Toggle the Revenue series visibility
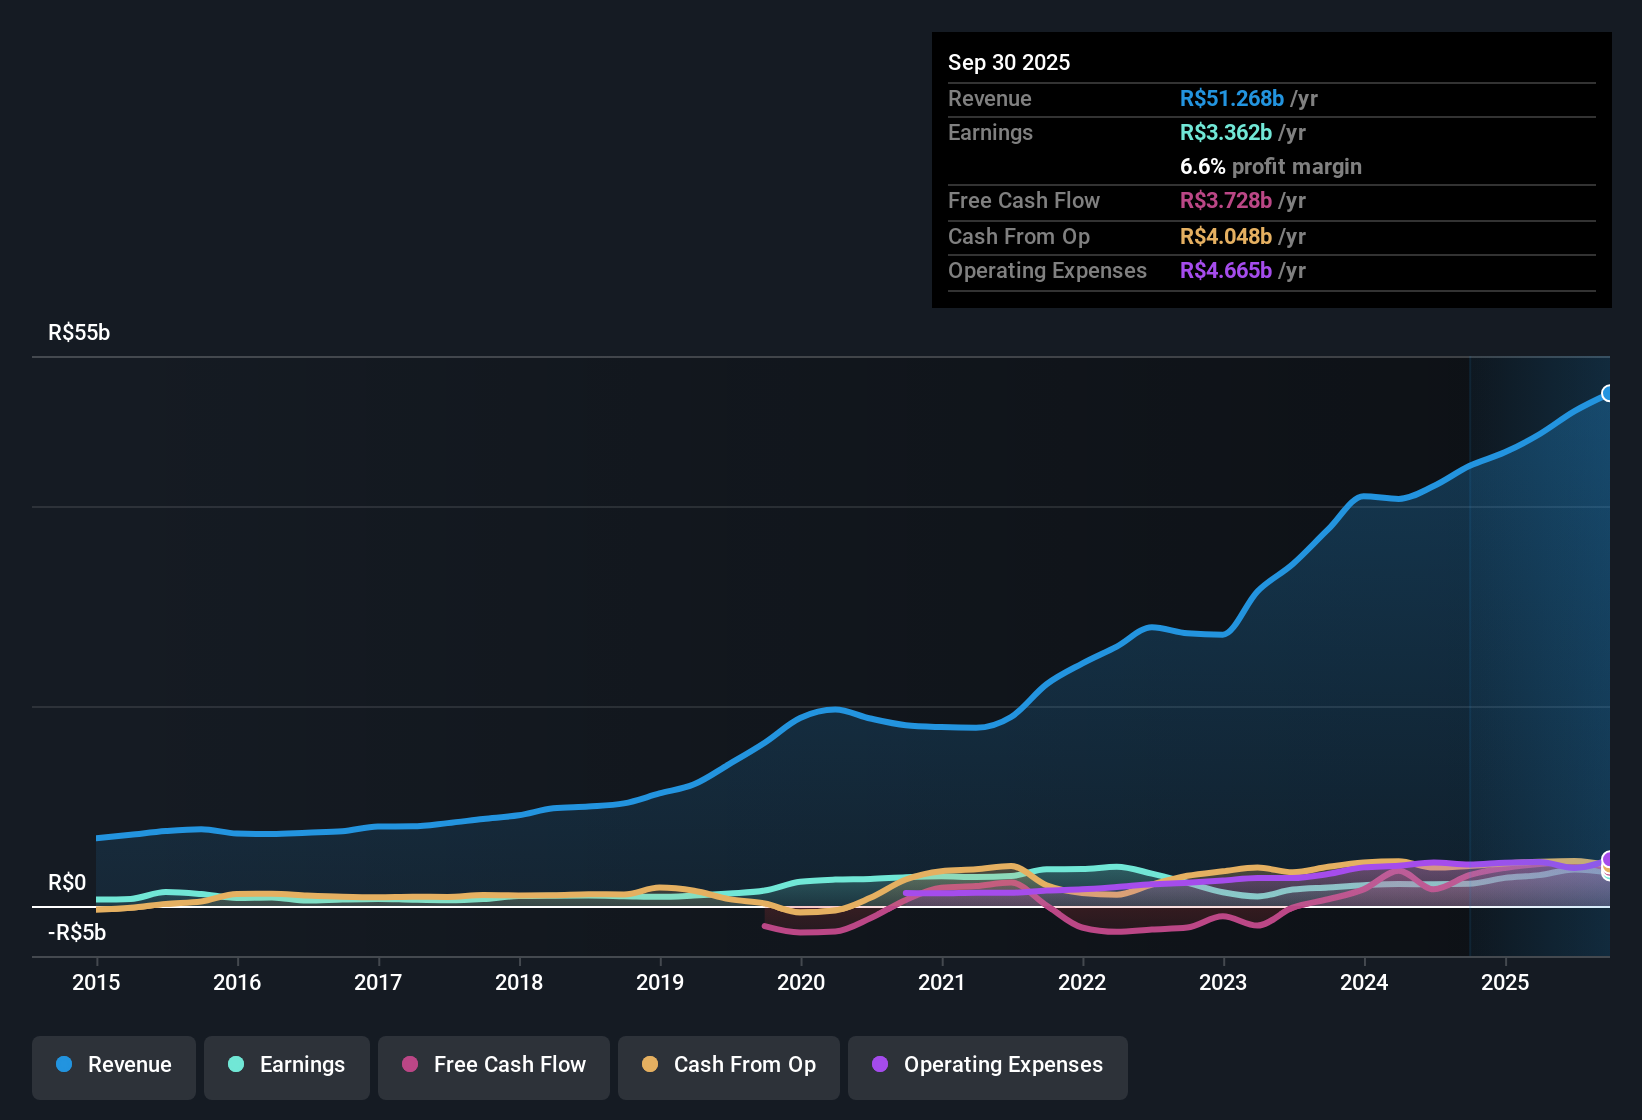Screen dimensions: 1642x1120 coord(113,1065)
